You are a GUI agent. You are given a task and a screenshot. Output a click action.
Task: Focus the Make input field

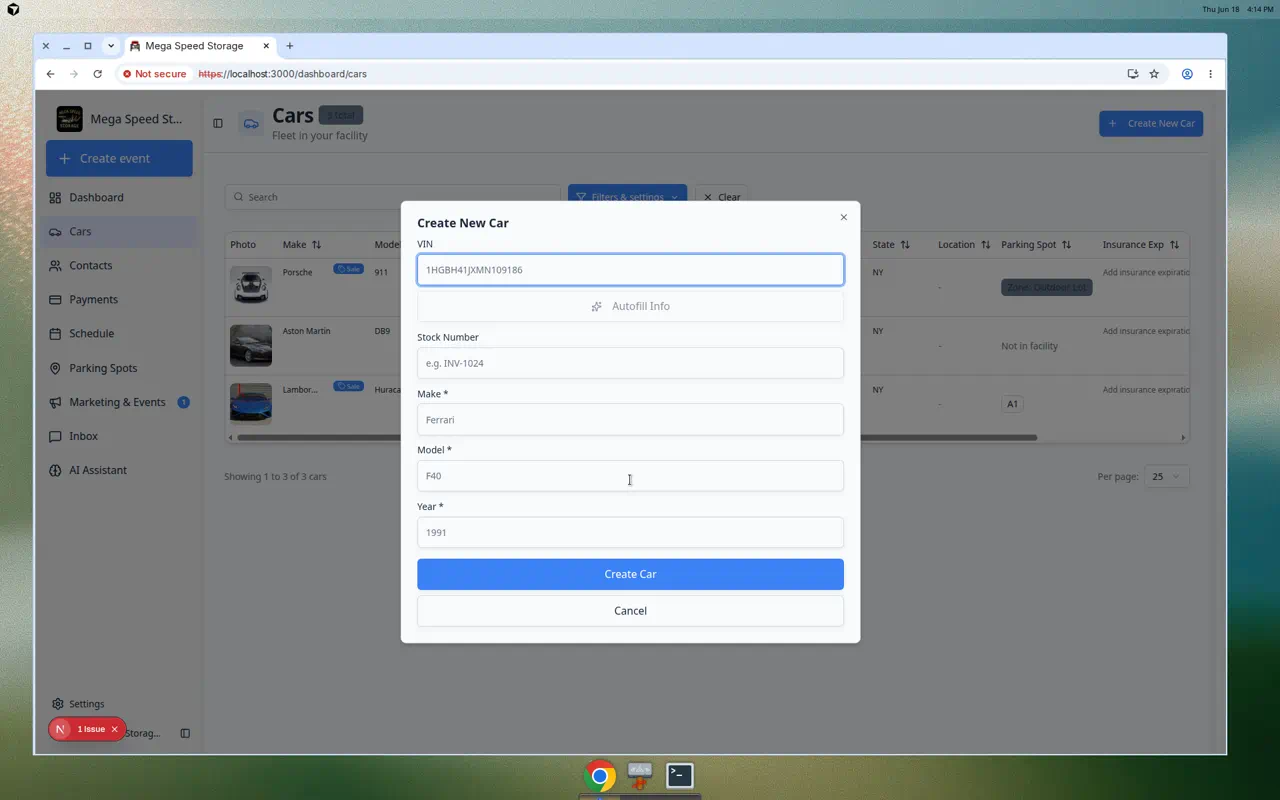pos(630,419)
